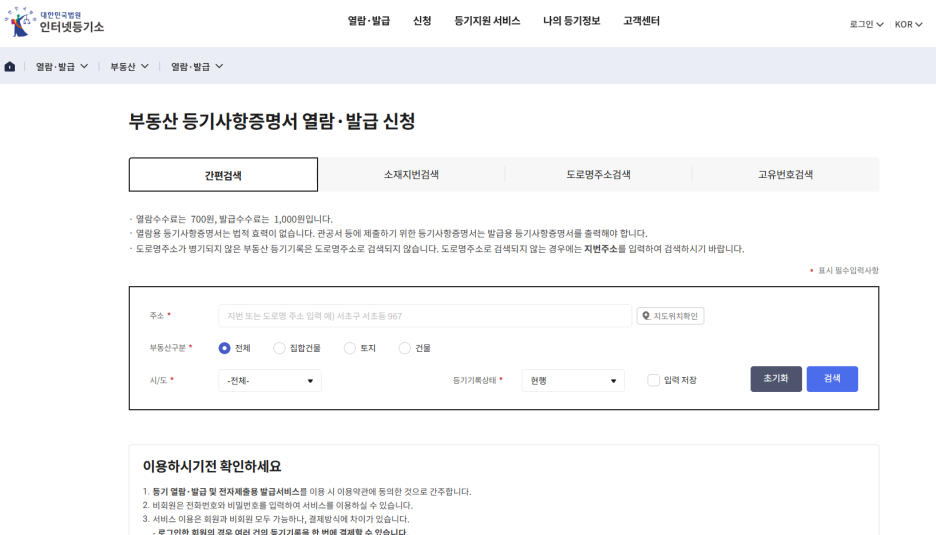Click the bold 지번주소 text in notice
The width and height of the screenshot is (936, 535).
click(x=601, y=249)
